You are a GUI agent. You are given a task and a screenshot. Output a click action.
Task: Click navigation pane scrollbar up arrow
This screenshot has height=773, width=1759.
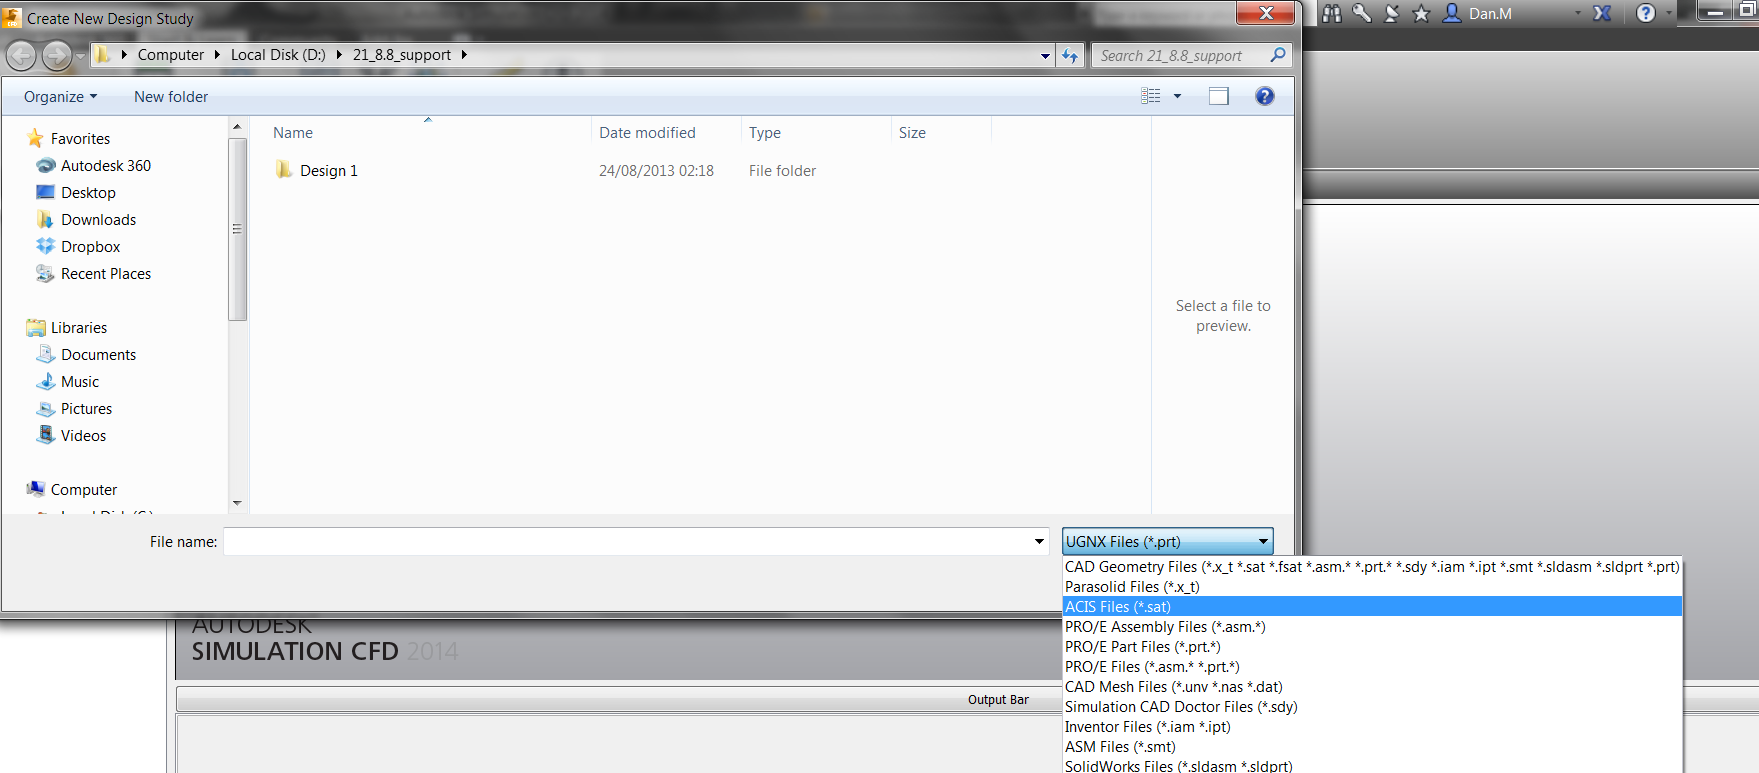[x=237, y=127]
